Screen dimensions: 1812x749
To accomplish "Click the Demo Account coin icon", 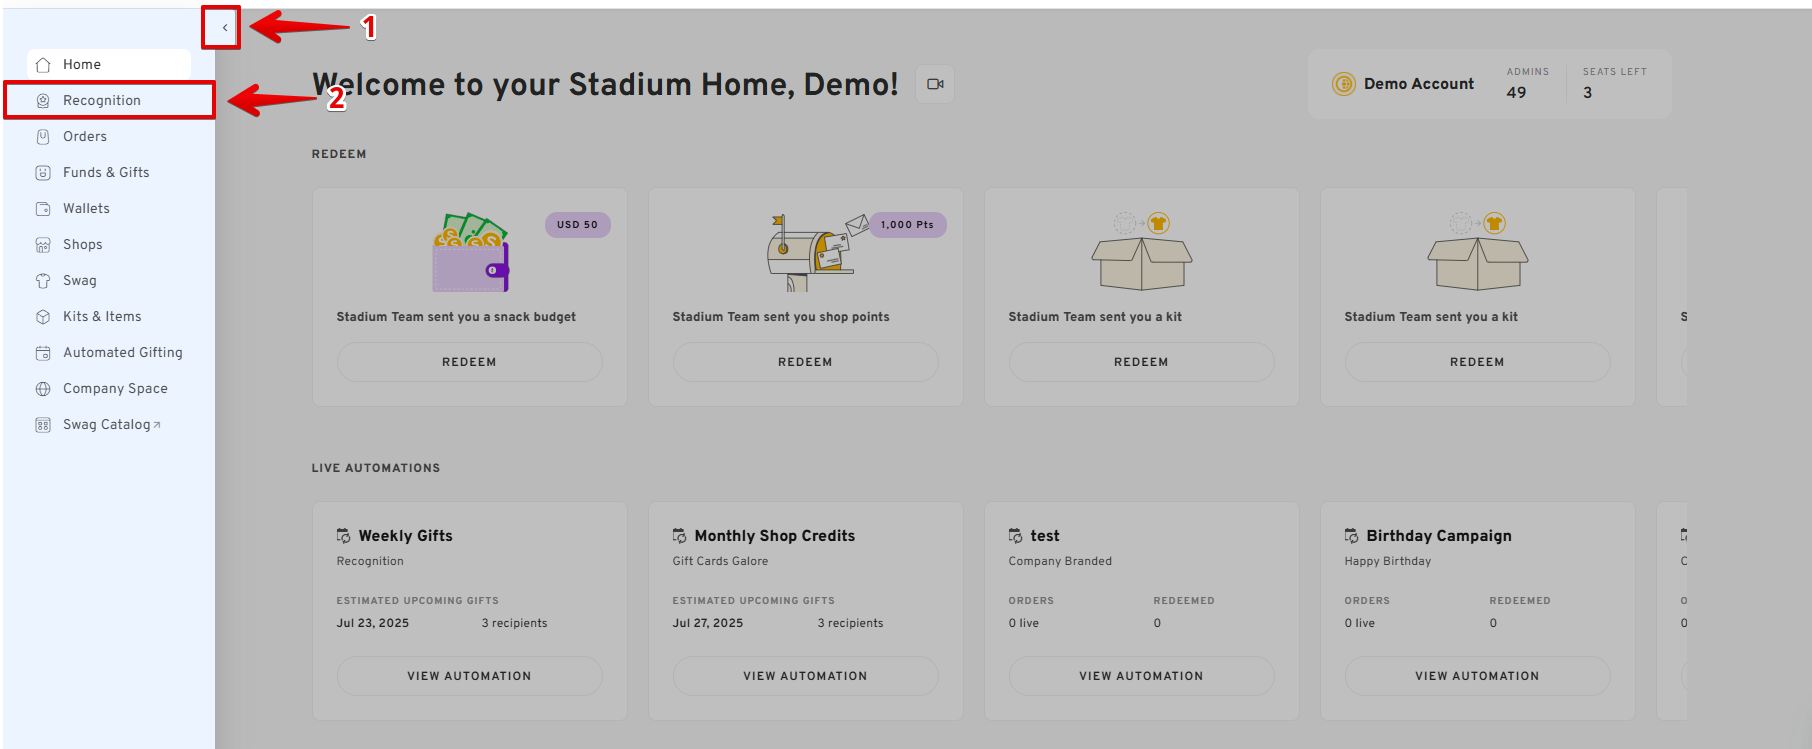I will point(1343,84).
